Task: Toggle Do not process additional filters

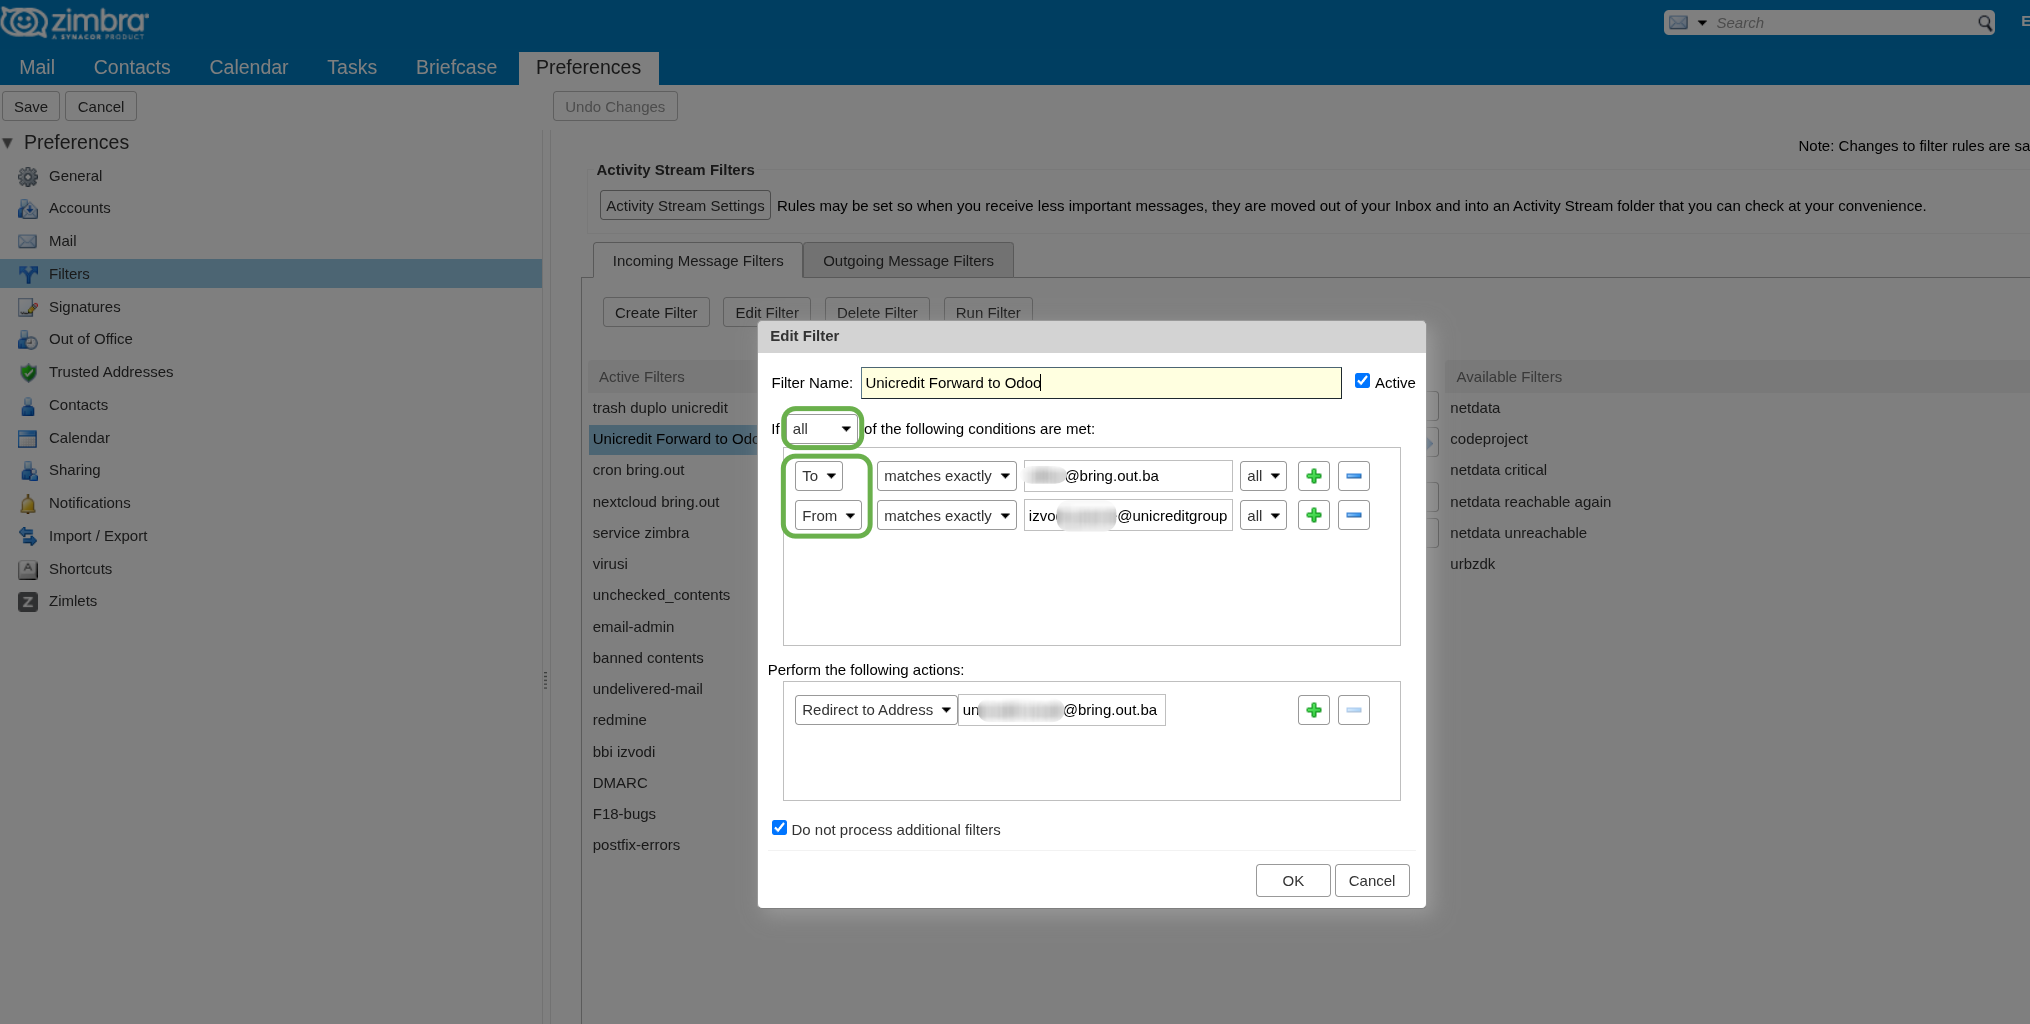Action: (x=780, y=828)
